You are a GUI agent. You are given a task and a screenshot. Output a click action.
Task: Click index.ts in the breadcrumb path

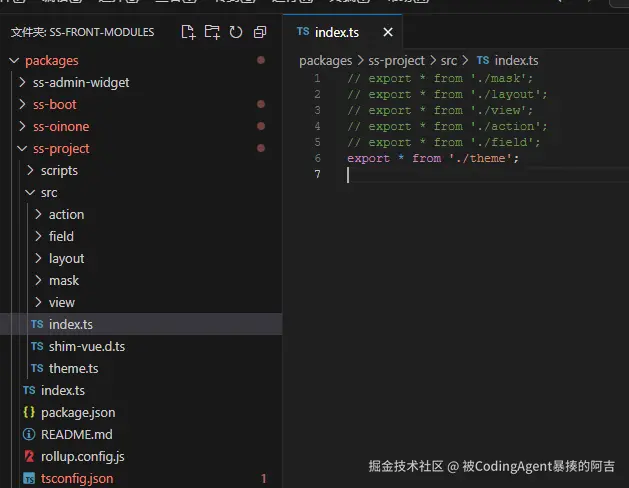(x=516, y=61)
